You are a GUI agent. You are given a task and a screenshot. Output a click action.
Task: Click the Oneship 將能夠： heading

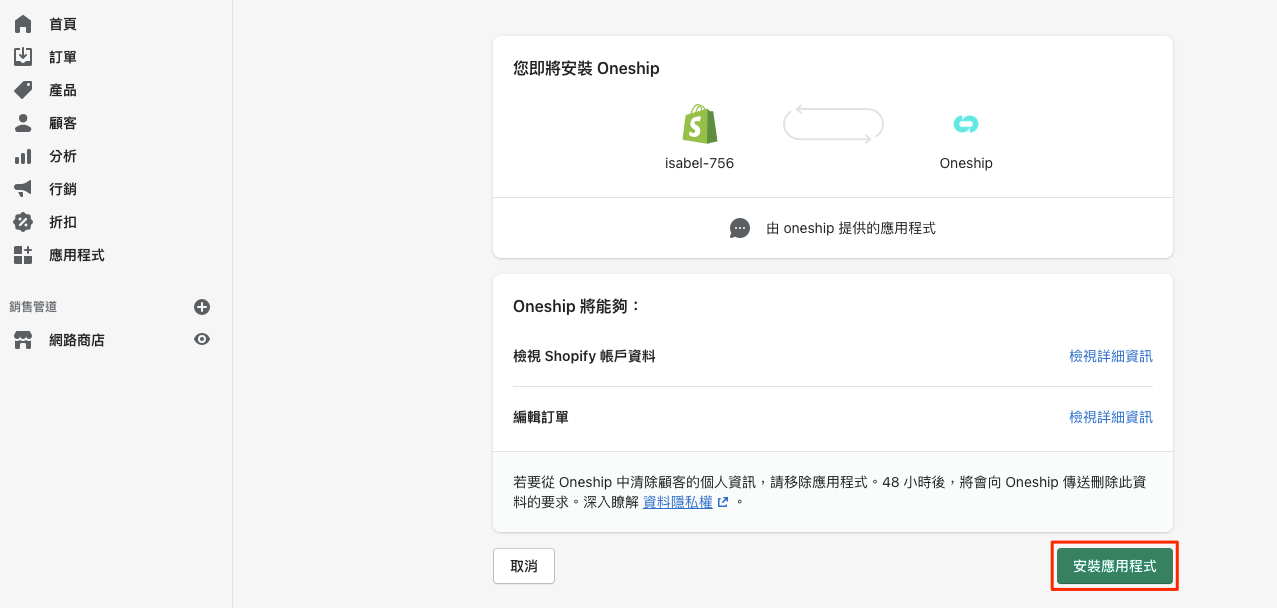coord(577,306)
